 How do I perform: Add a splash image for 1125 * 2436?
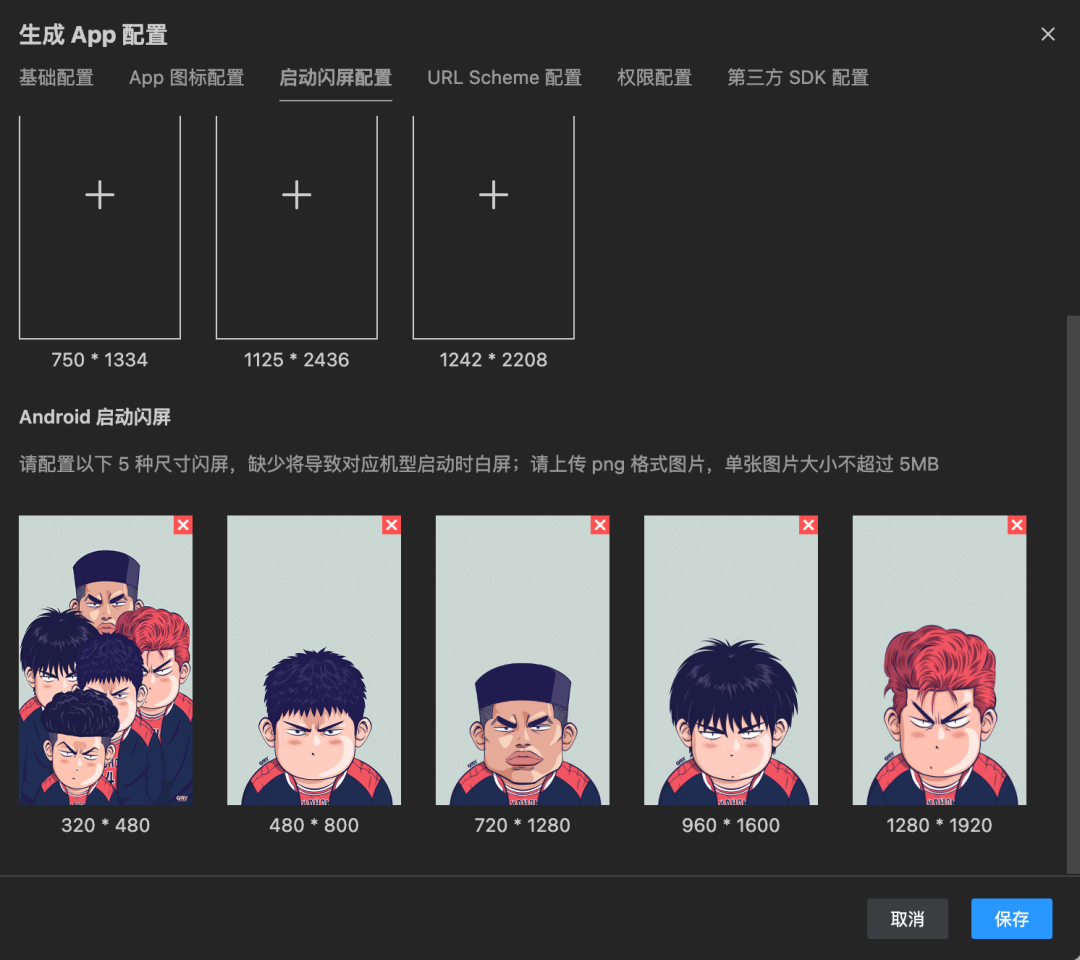296,195
